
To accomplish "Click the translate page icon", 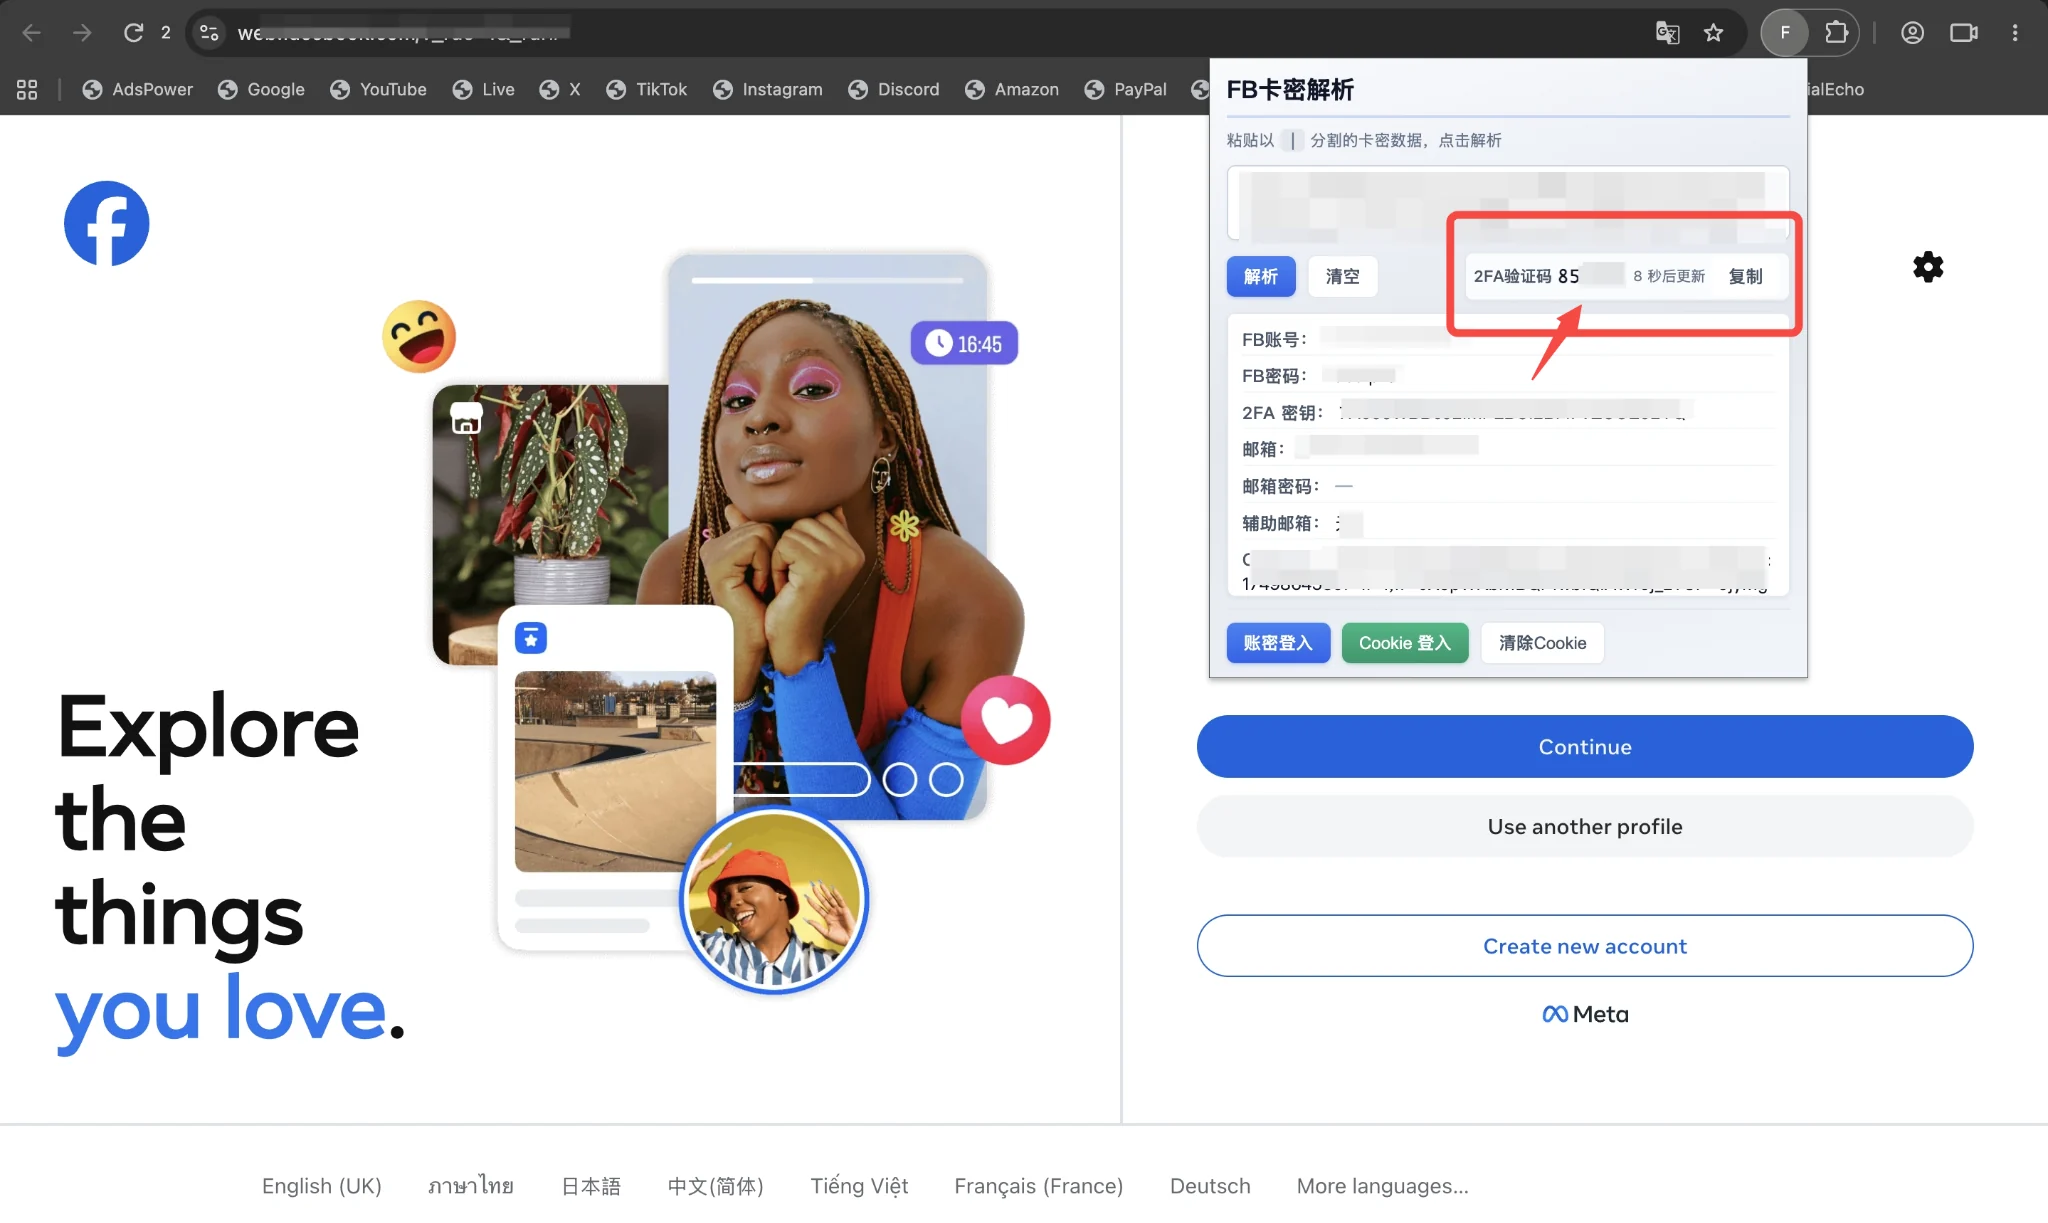I will [1667, 33].
